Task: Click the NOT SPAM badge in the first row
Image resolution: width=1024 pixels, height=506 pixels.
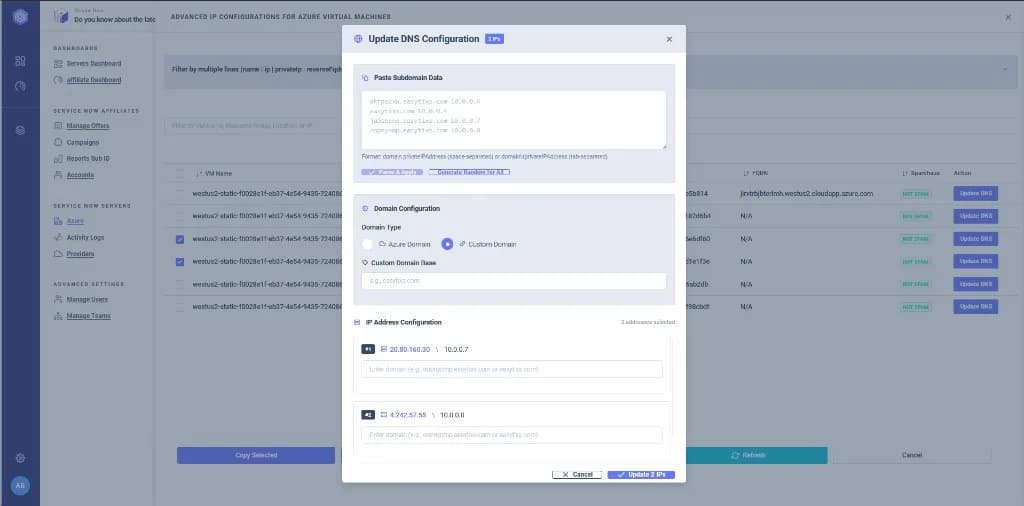Action: pos(916,194)
